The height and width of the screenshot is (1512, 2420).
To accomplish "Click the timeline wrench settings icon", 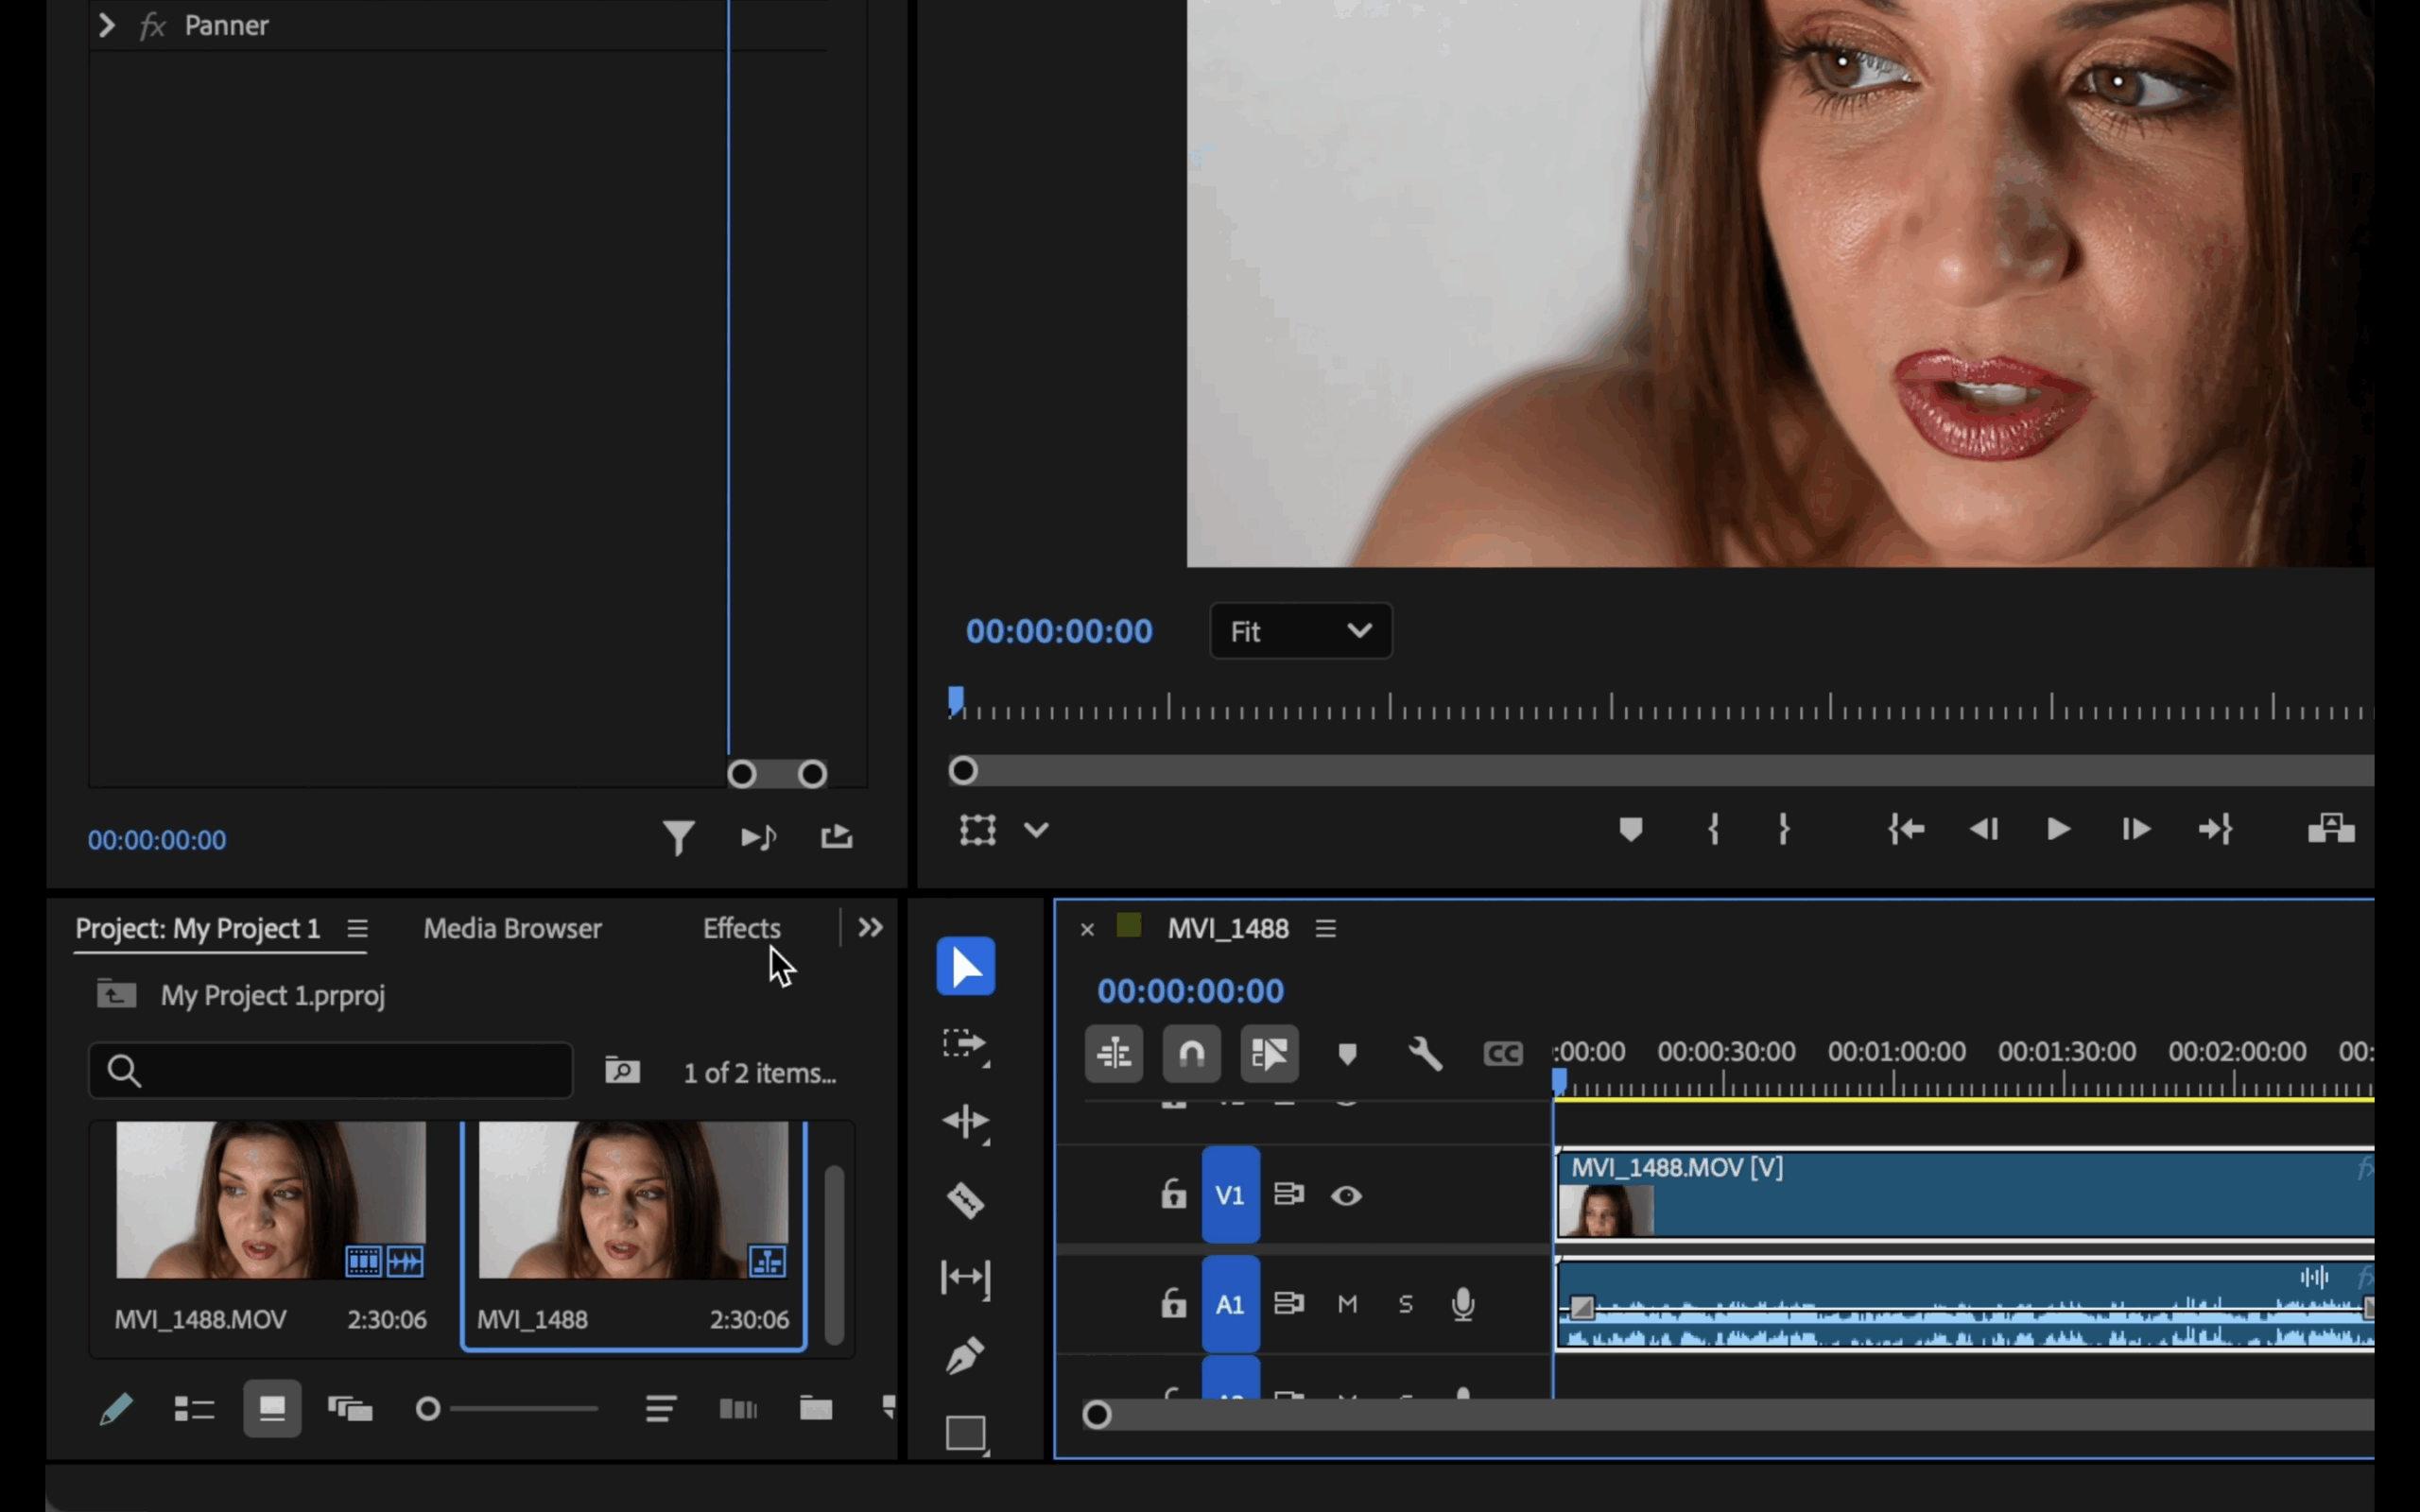I will pyautogui.click(x=1425, y=1053).
